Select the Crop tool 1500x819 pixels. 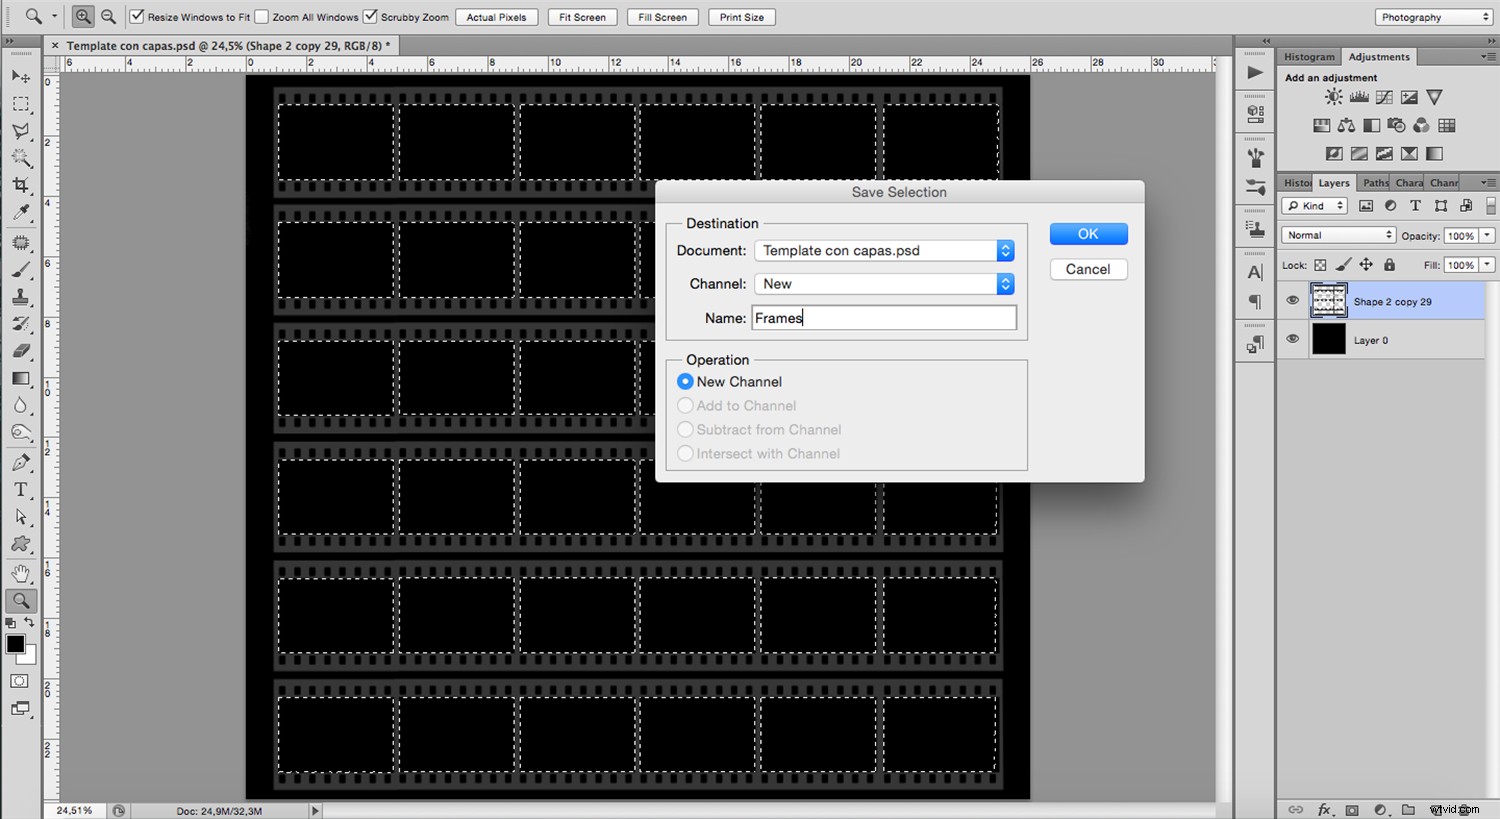tap(20, 185)
